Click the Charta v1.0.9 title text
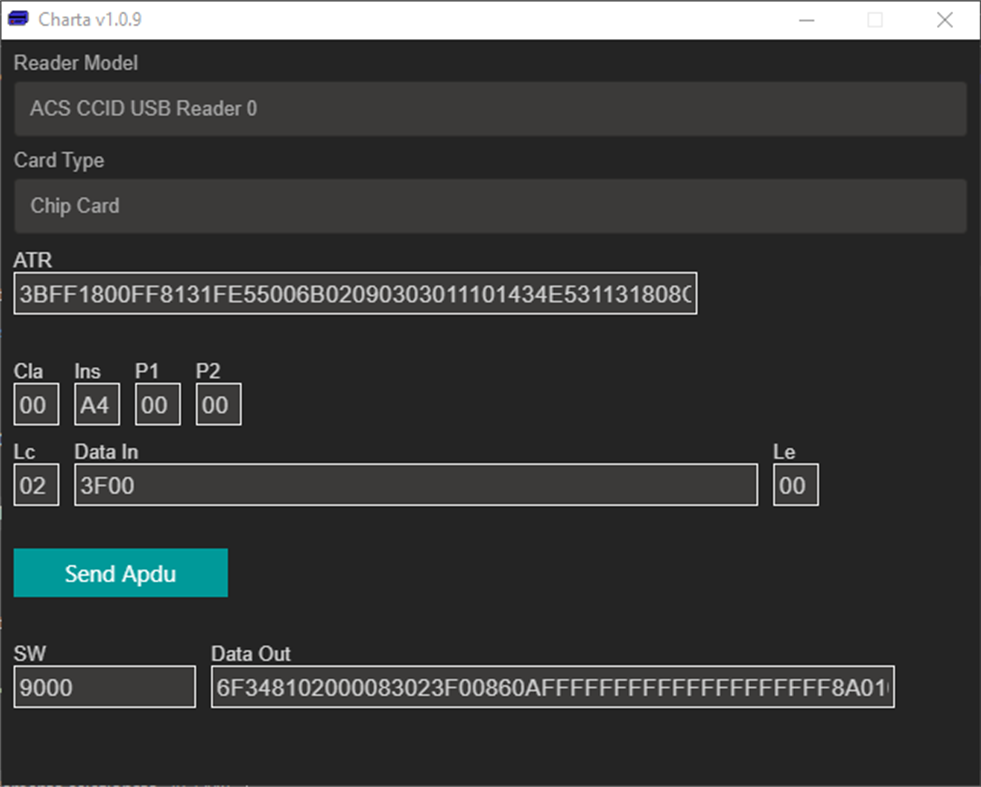This screenshot has height=787, width=981. 89,19
